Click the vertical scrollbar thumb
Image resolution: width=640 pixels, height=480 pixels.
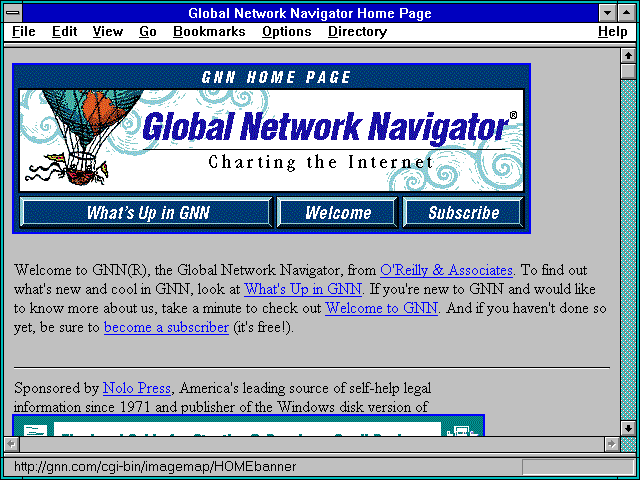coord(627,71)
